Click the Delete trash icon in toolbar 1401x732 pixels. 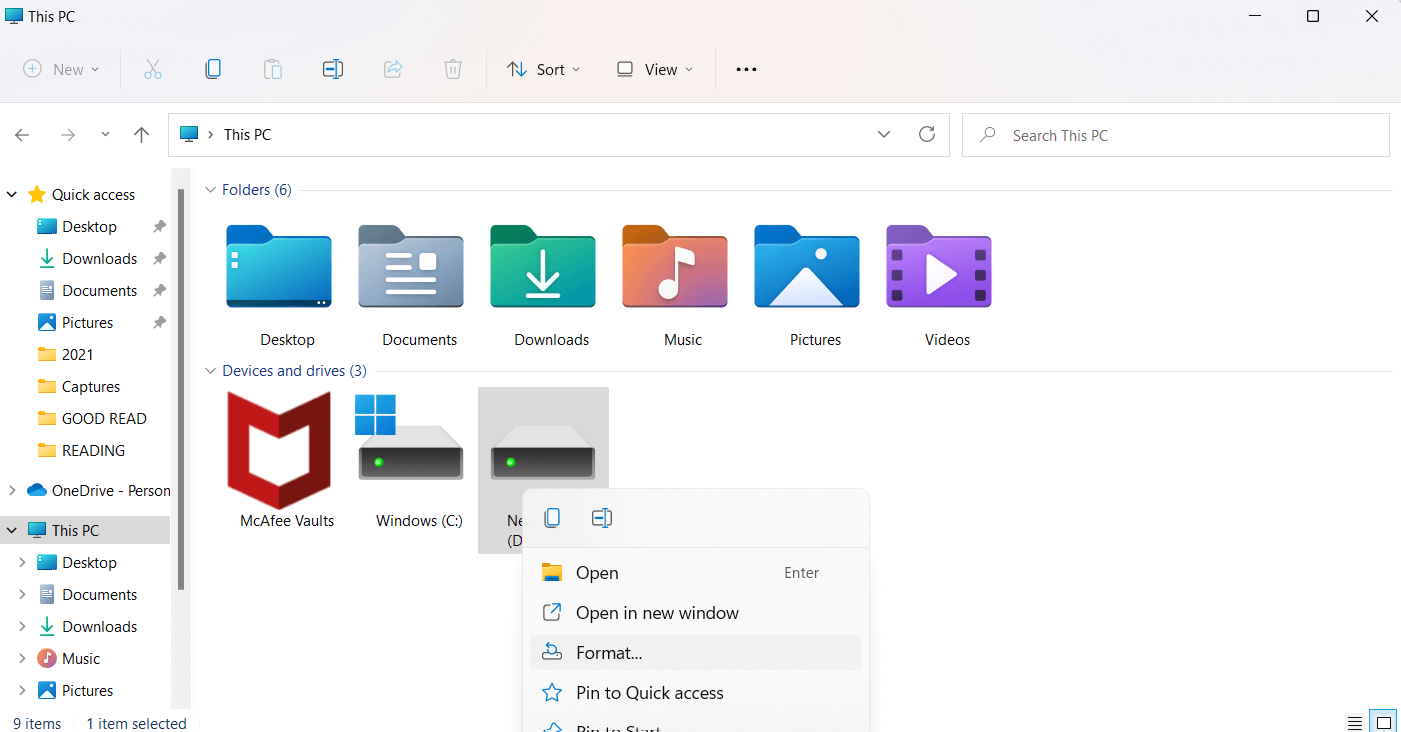453,69
